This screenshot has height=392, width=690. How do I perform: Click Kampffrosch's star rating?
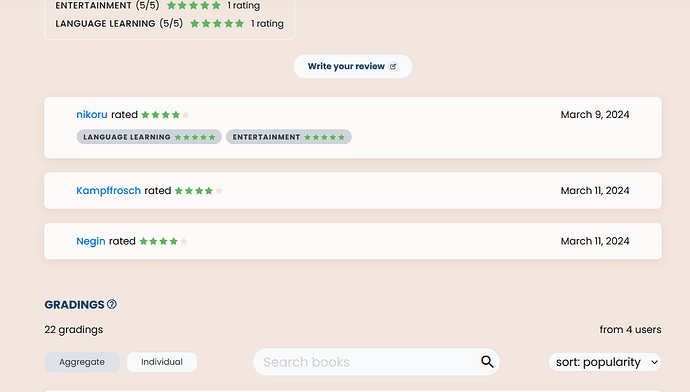click(198, 191)
